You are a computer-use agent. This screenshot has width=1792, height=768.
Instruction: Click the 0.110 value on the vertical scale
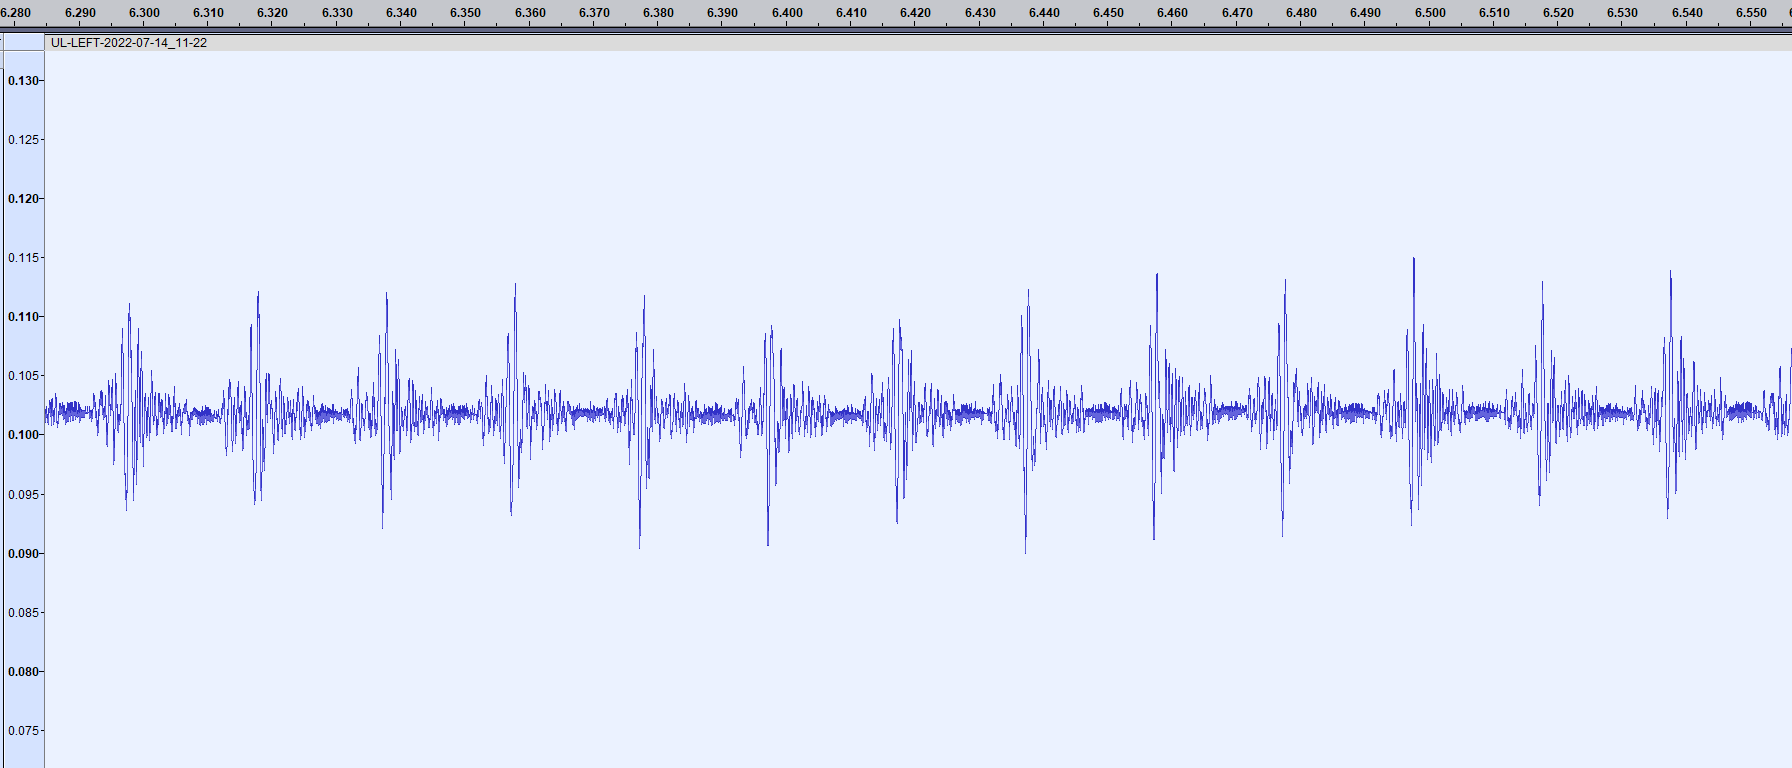click(24, 317)
